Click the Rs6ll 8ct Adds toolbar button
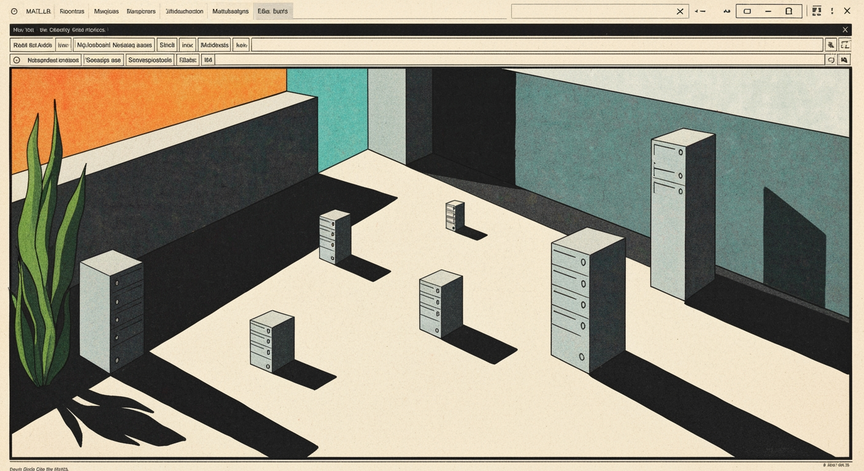The image size is (864, 471). coord(33,45)
